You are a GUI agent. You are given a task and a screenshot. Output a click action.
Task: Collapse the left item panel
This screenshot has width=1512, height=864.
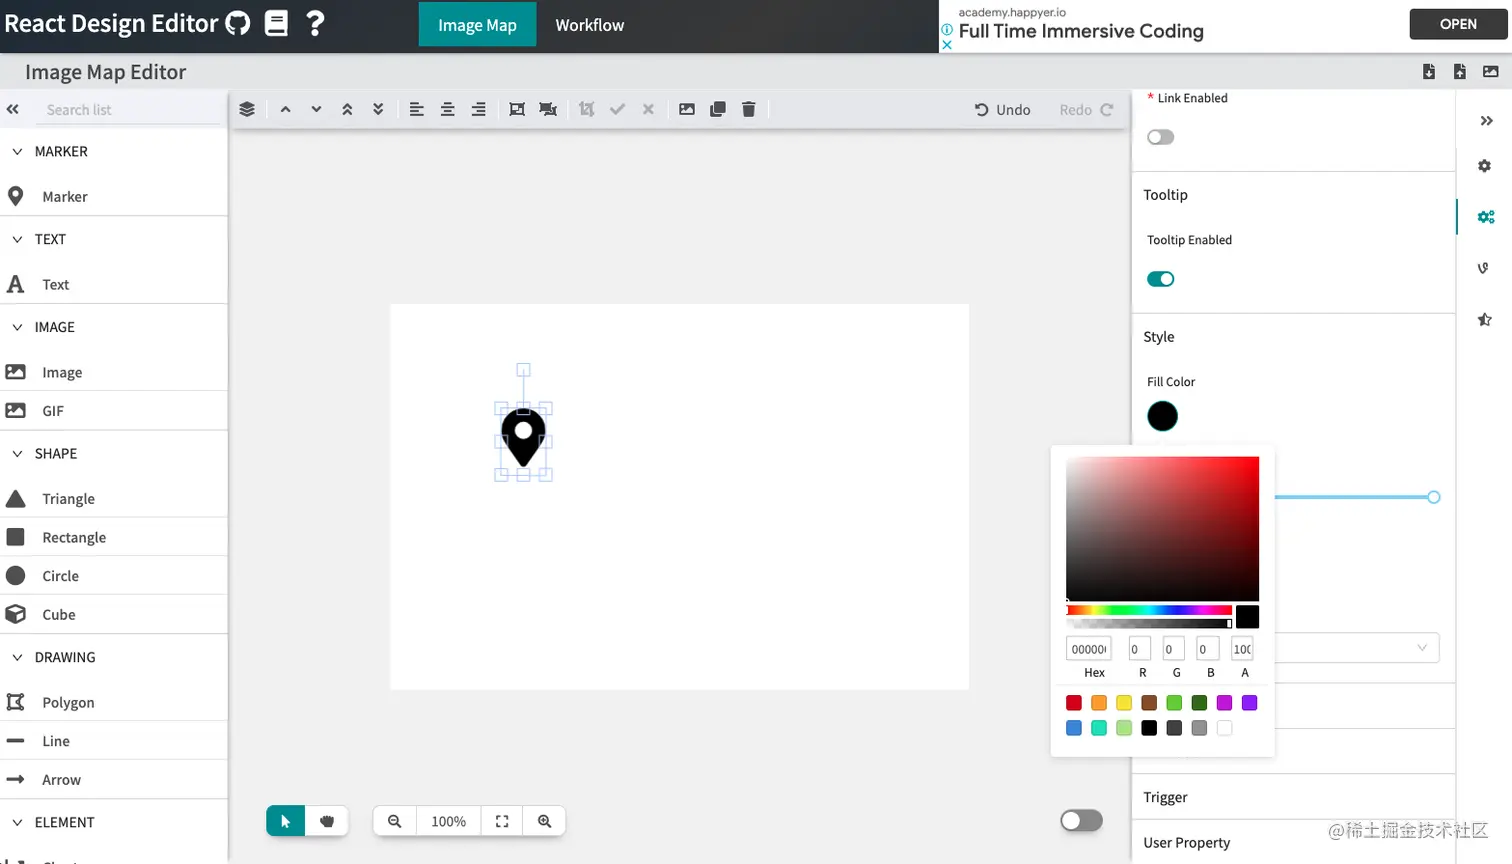pos(13,109)
